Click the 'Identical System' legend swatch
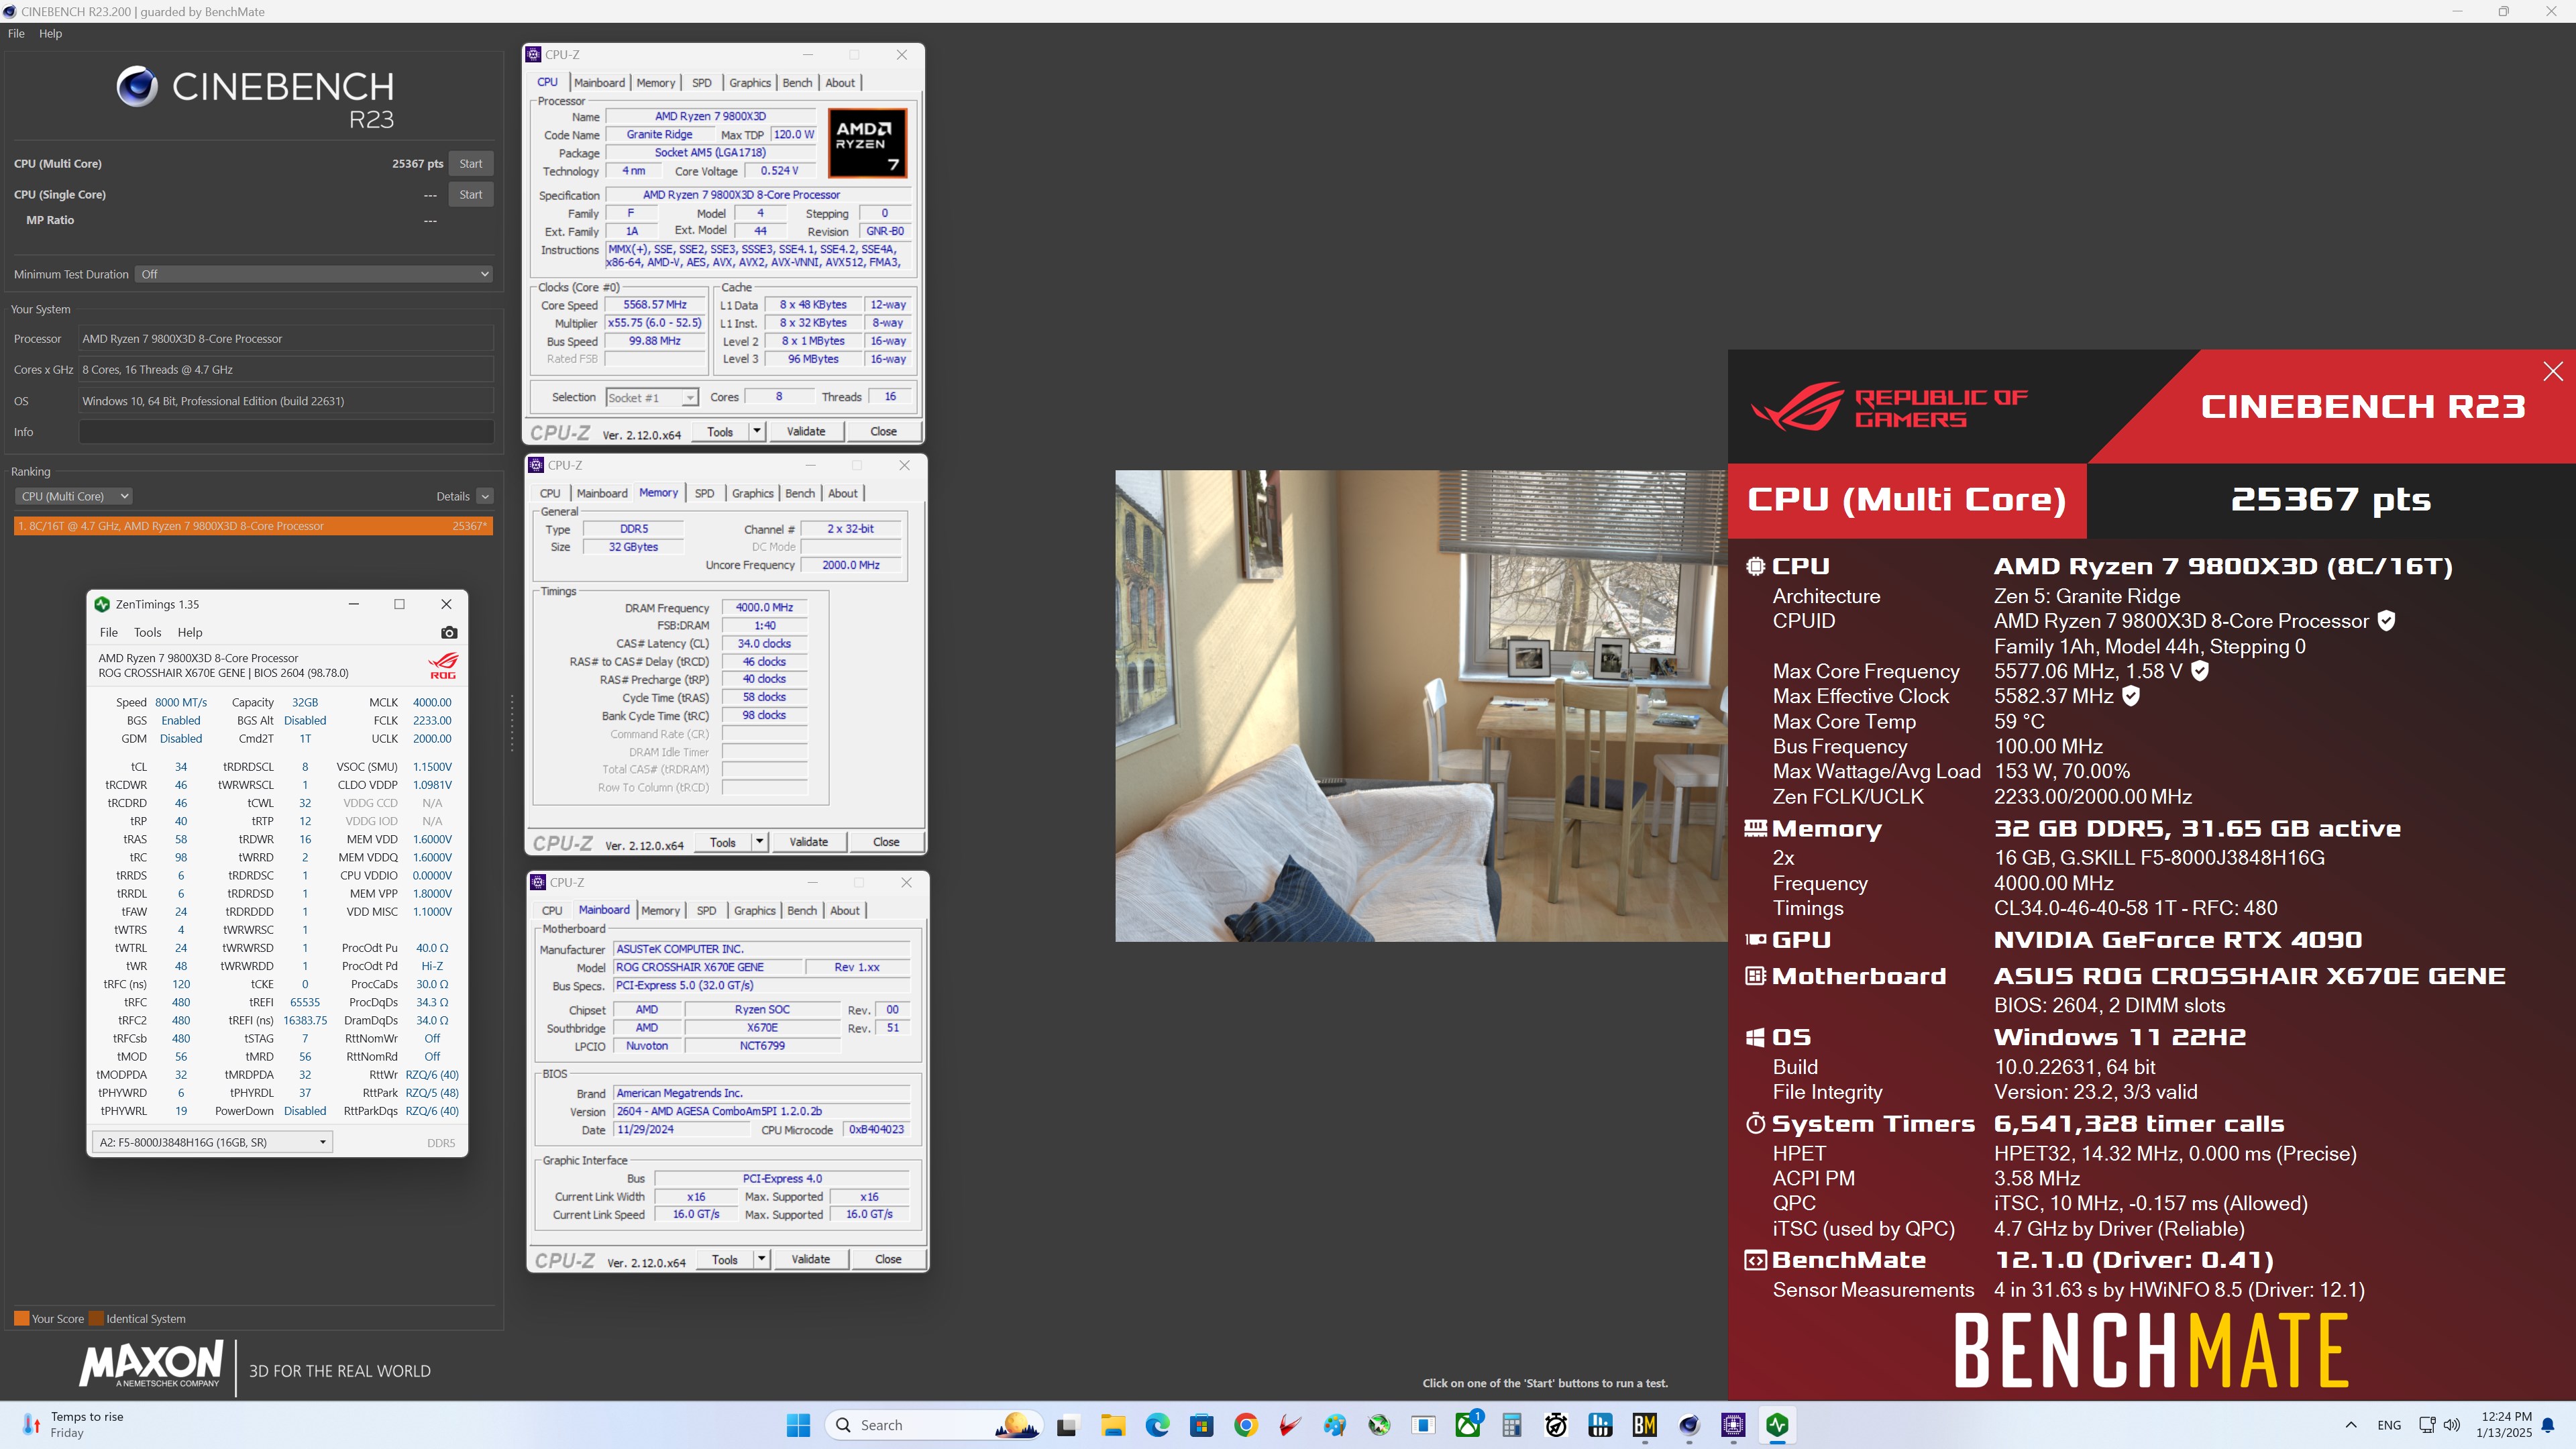The height and width of the screenshot is (1449, 2576). [96, 1318]
